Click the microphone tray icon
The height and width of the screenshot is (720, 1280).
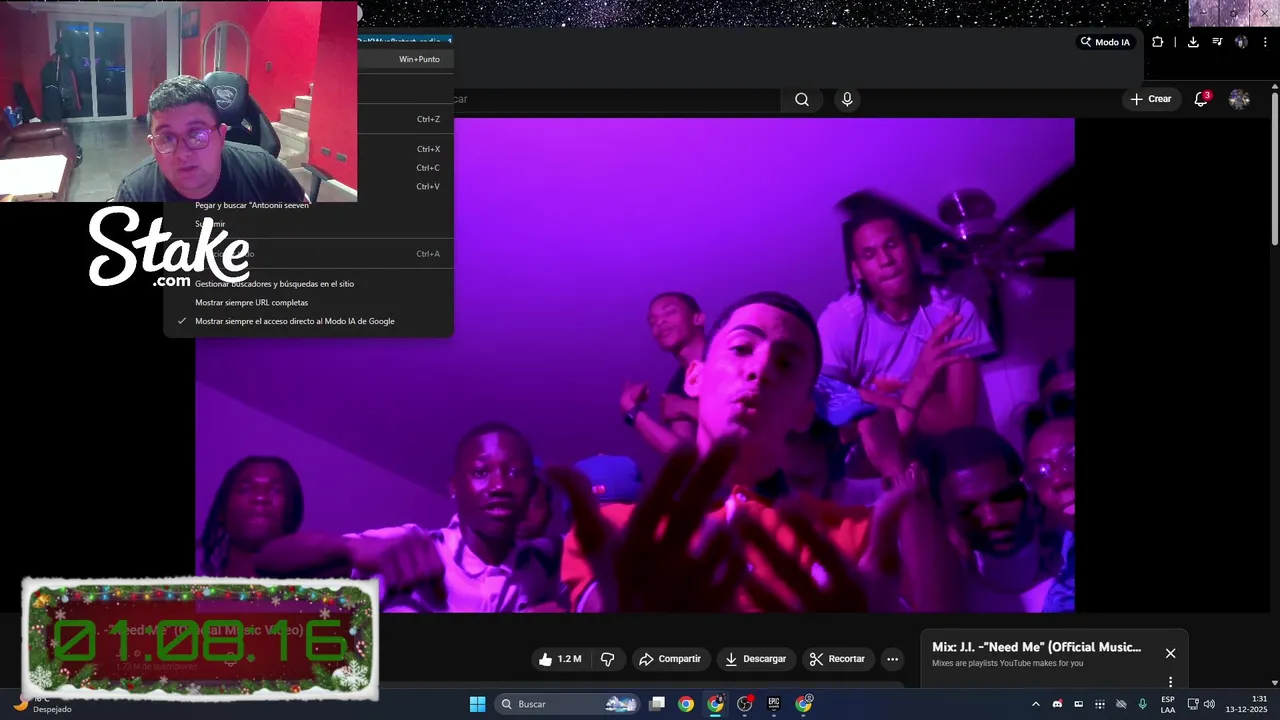click(1142, 704)
